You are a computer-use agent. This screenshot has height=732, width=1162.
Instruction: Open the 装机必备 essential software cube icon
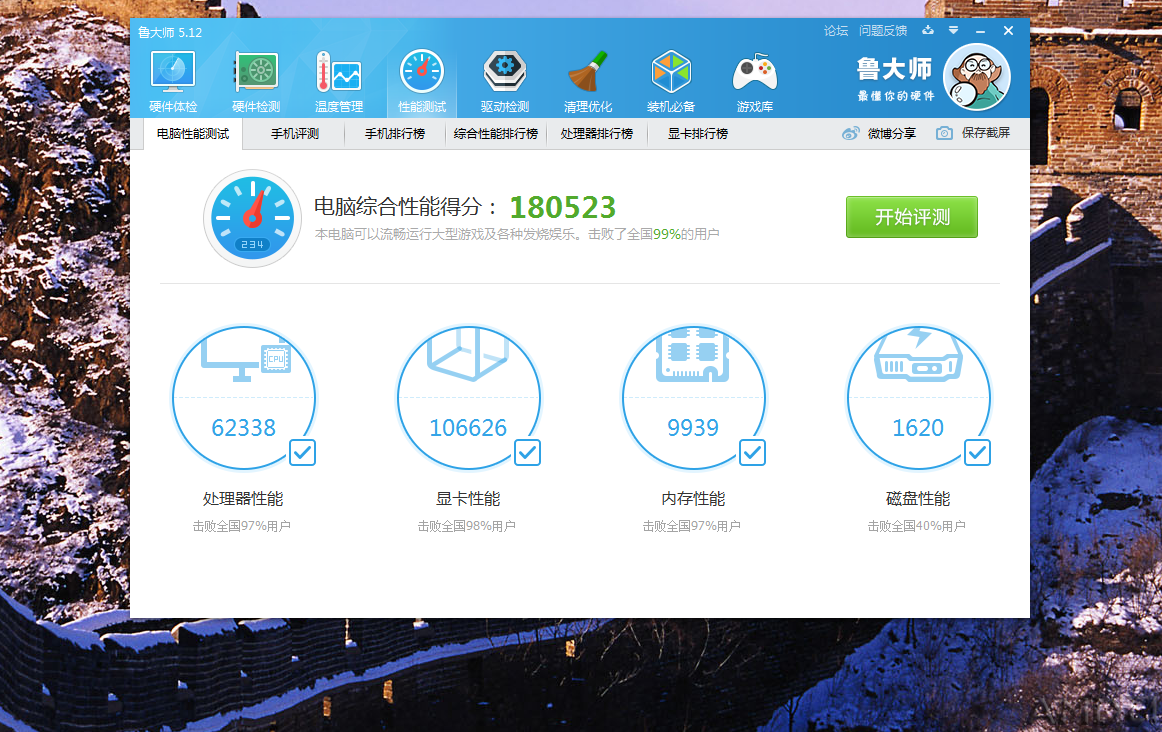[671, 72]
